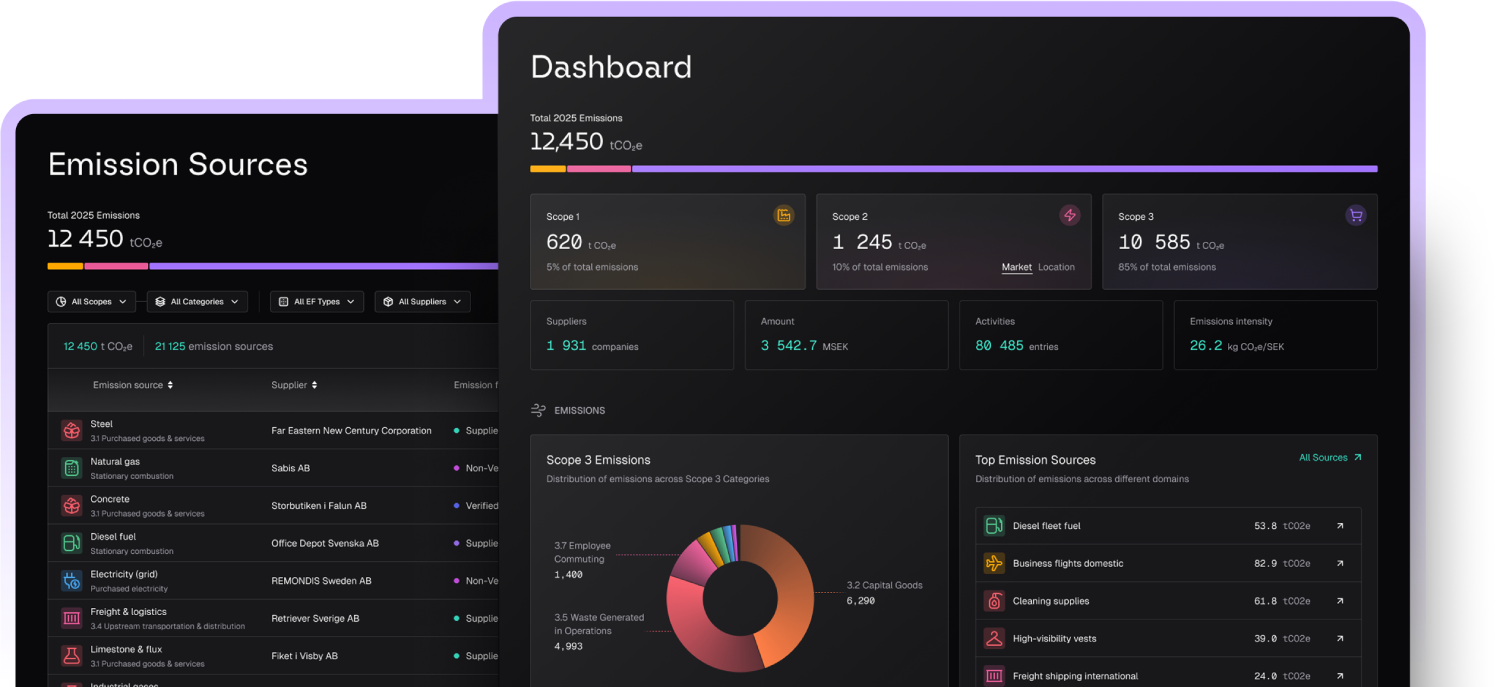The image size is (1500, 687).
Task: Sort table by Supplier column
Action: click(x=294, y=385)
